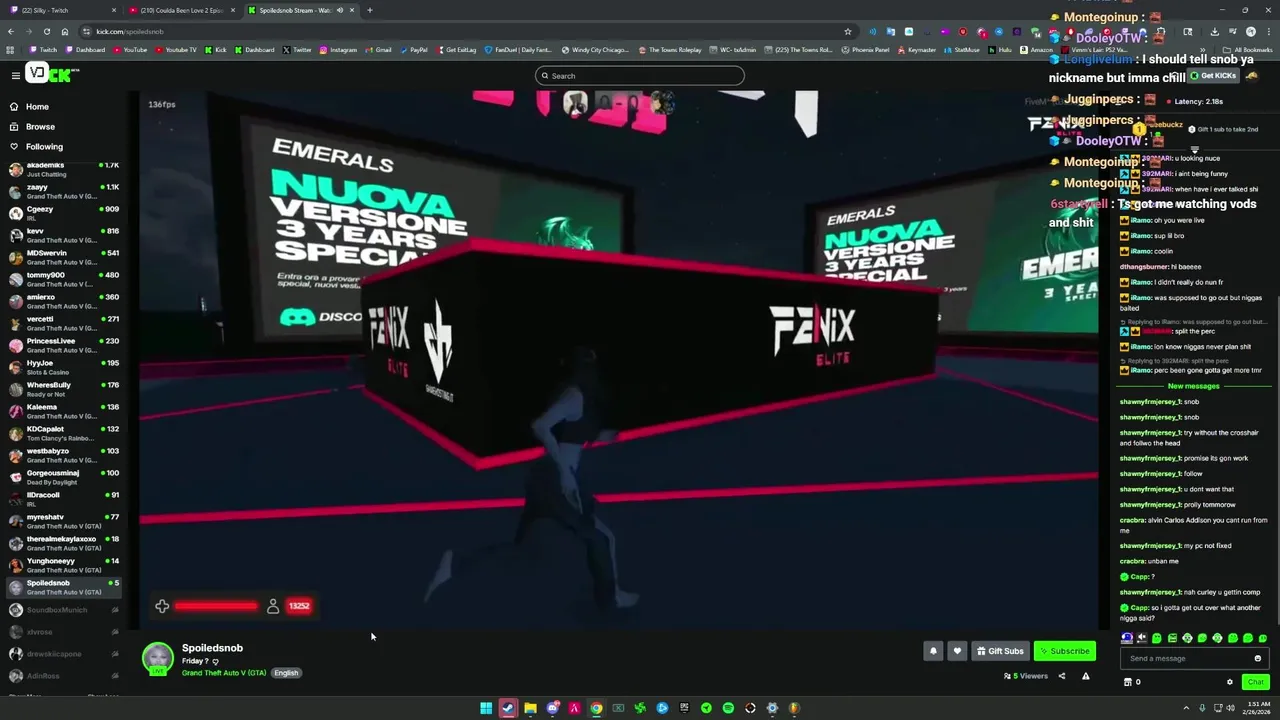The image size is (1280, 720).
Task: Open MDSwervin channel in sidebar
Action: point(64,257)
